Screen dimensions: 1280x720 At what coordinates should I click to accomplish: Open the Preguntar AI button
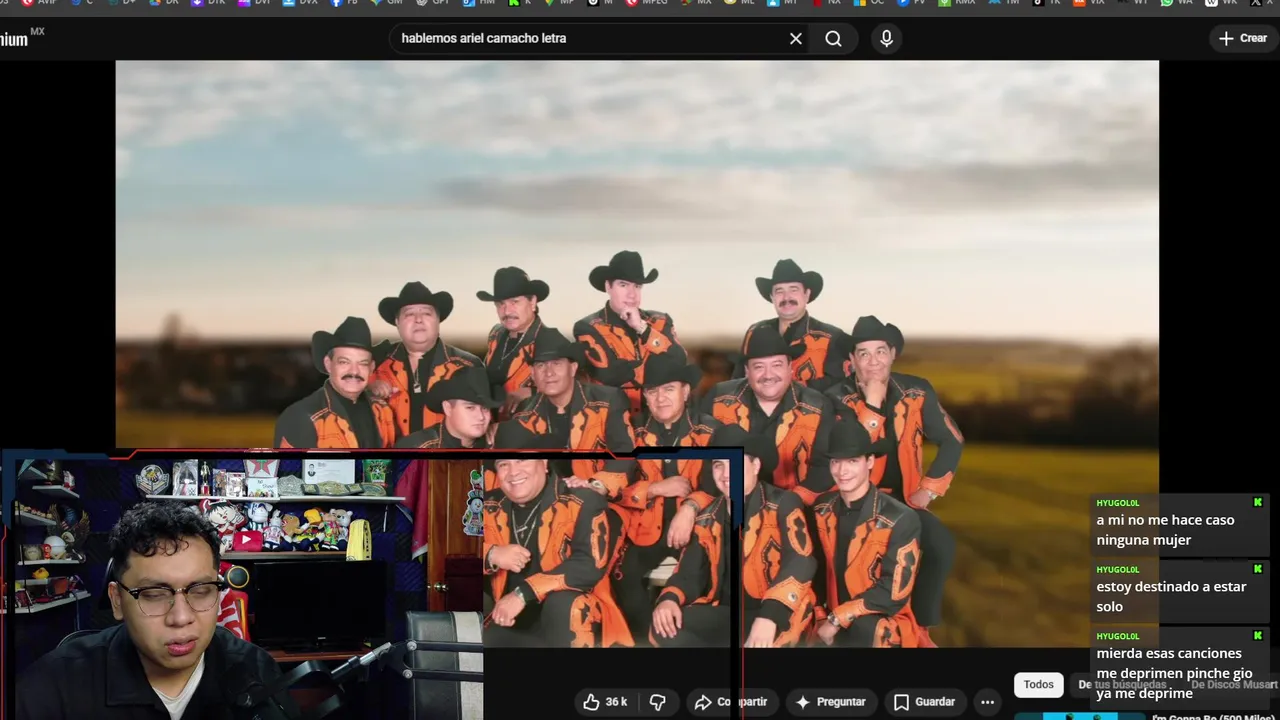(x=830, y=702)
